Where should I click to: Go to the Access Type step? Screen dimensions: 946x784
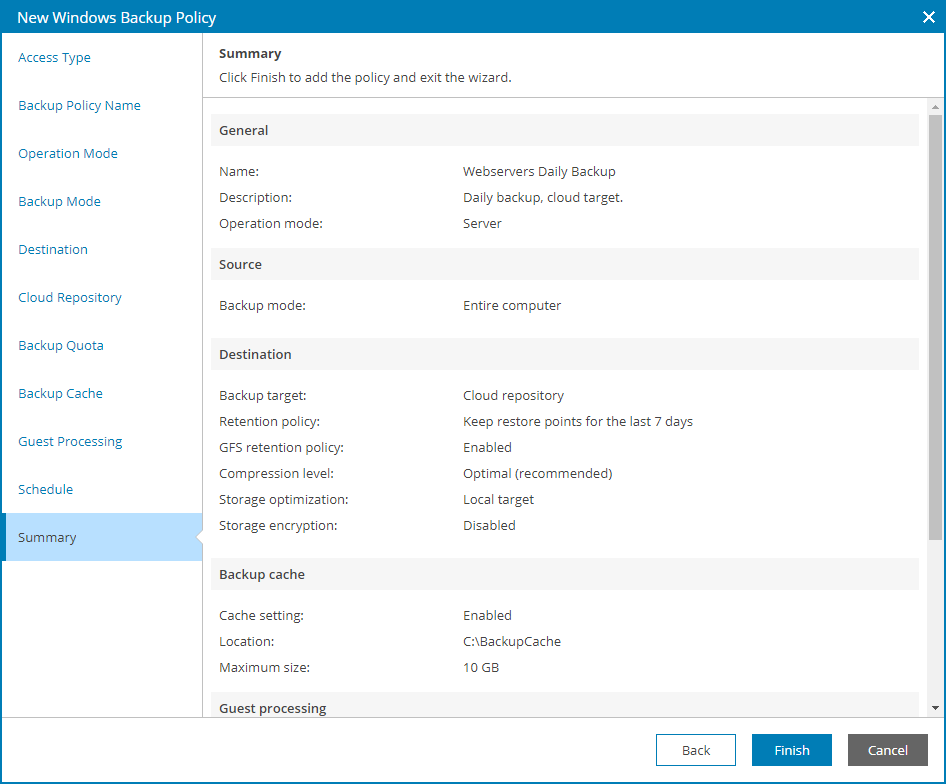pyautogui.click(x=55, y=58)
